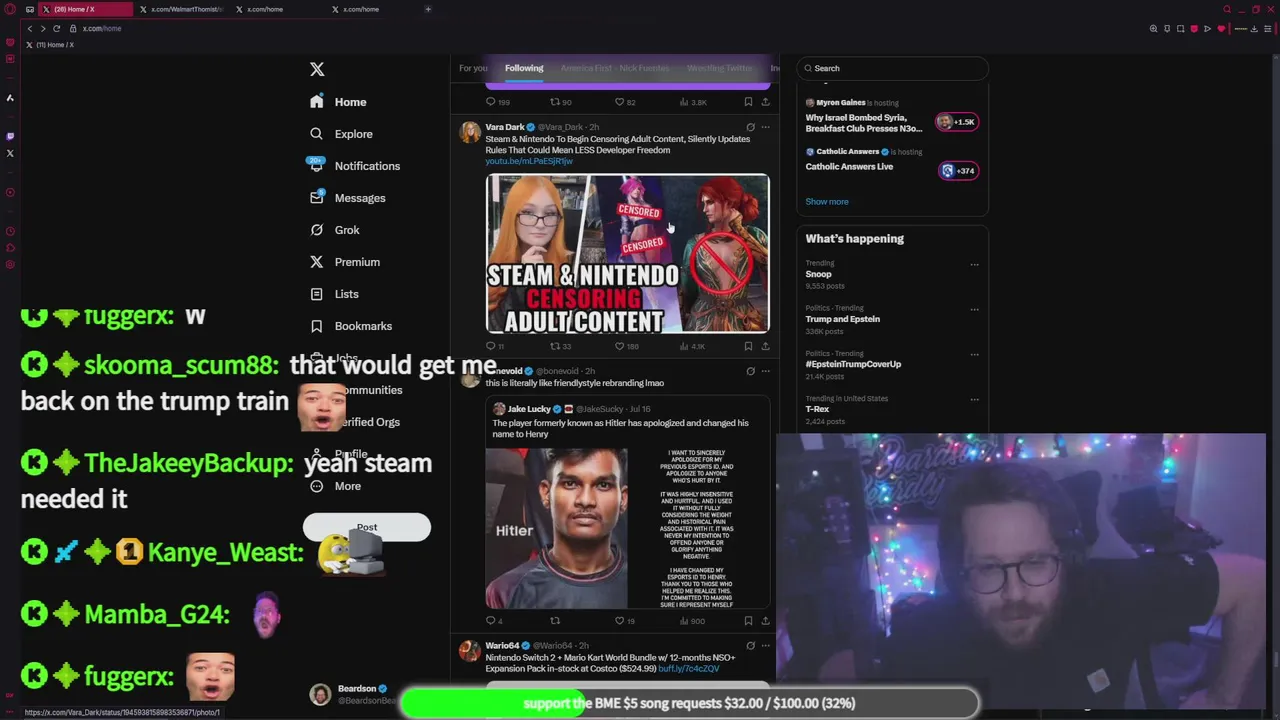Open options for the Snoop trend
1280x720 pixels.
coord(974,265)
